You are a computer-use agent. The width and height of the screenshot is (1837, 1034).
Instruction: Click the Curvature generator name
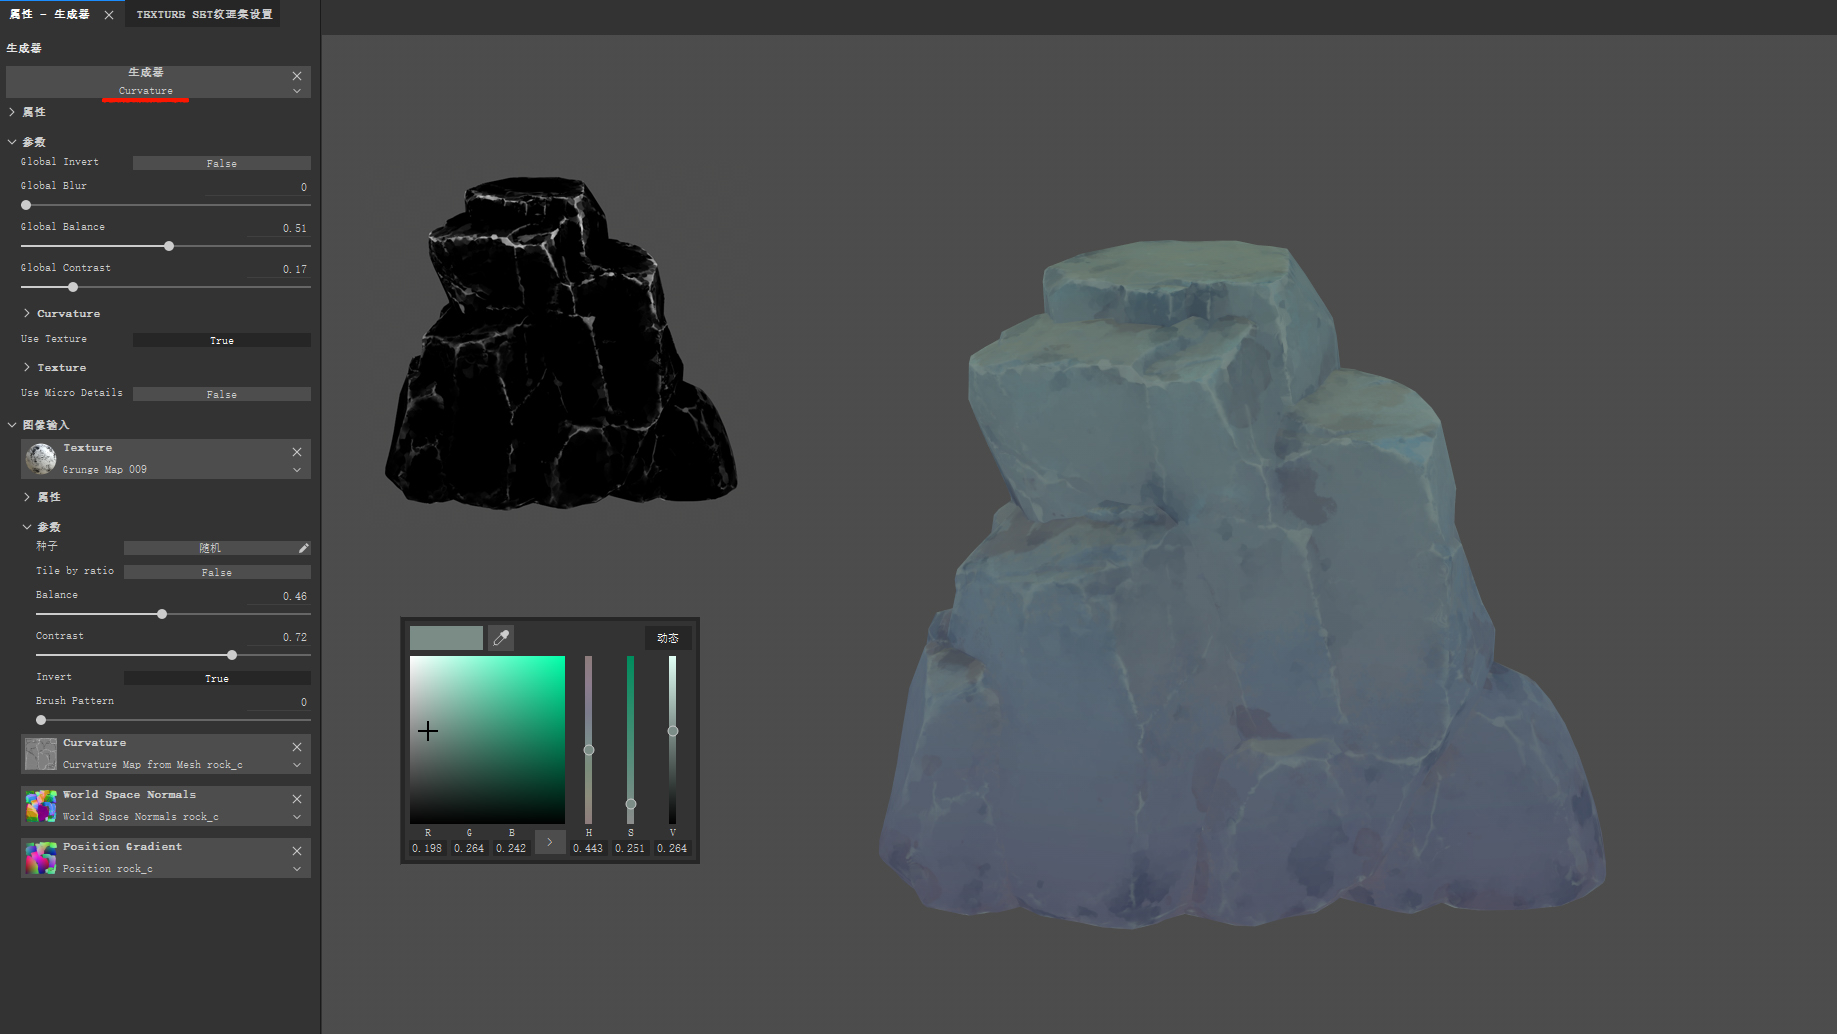coord(146,91)
